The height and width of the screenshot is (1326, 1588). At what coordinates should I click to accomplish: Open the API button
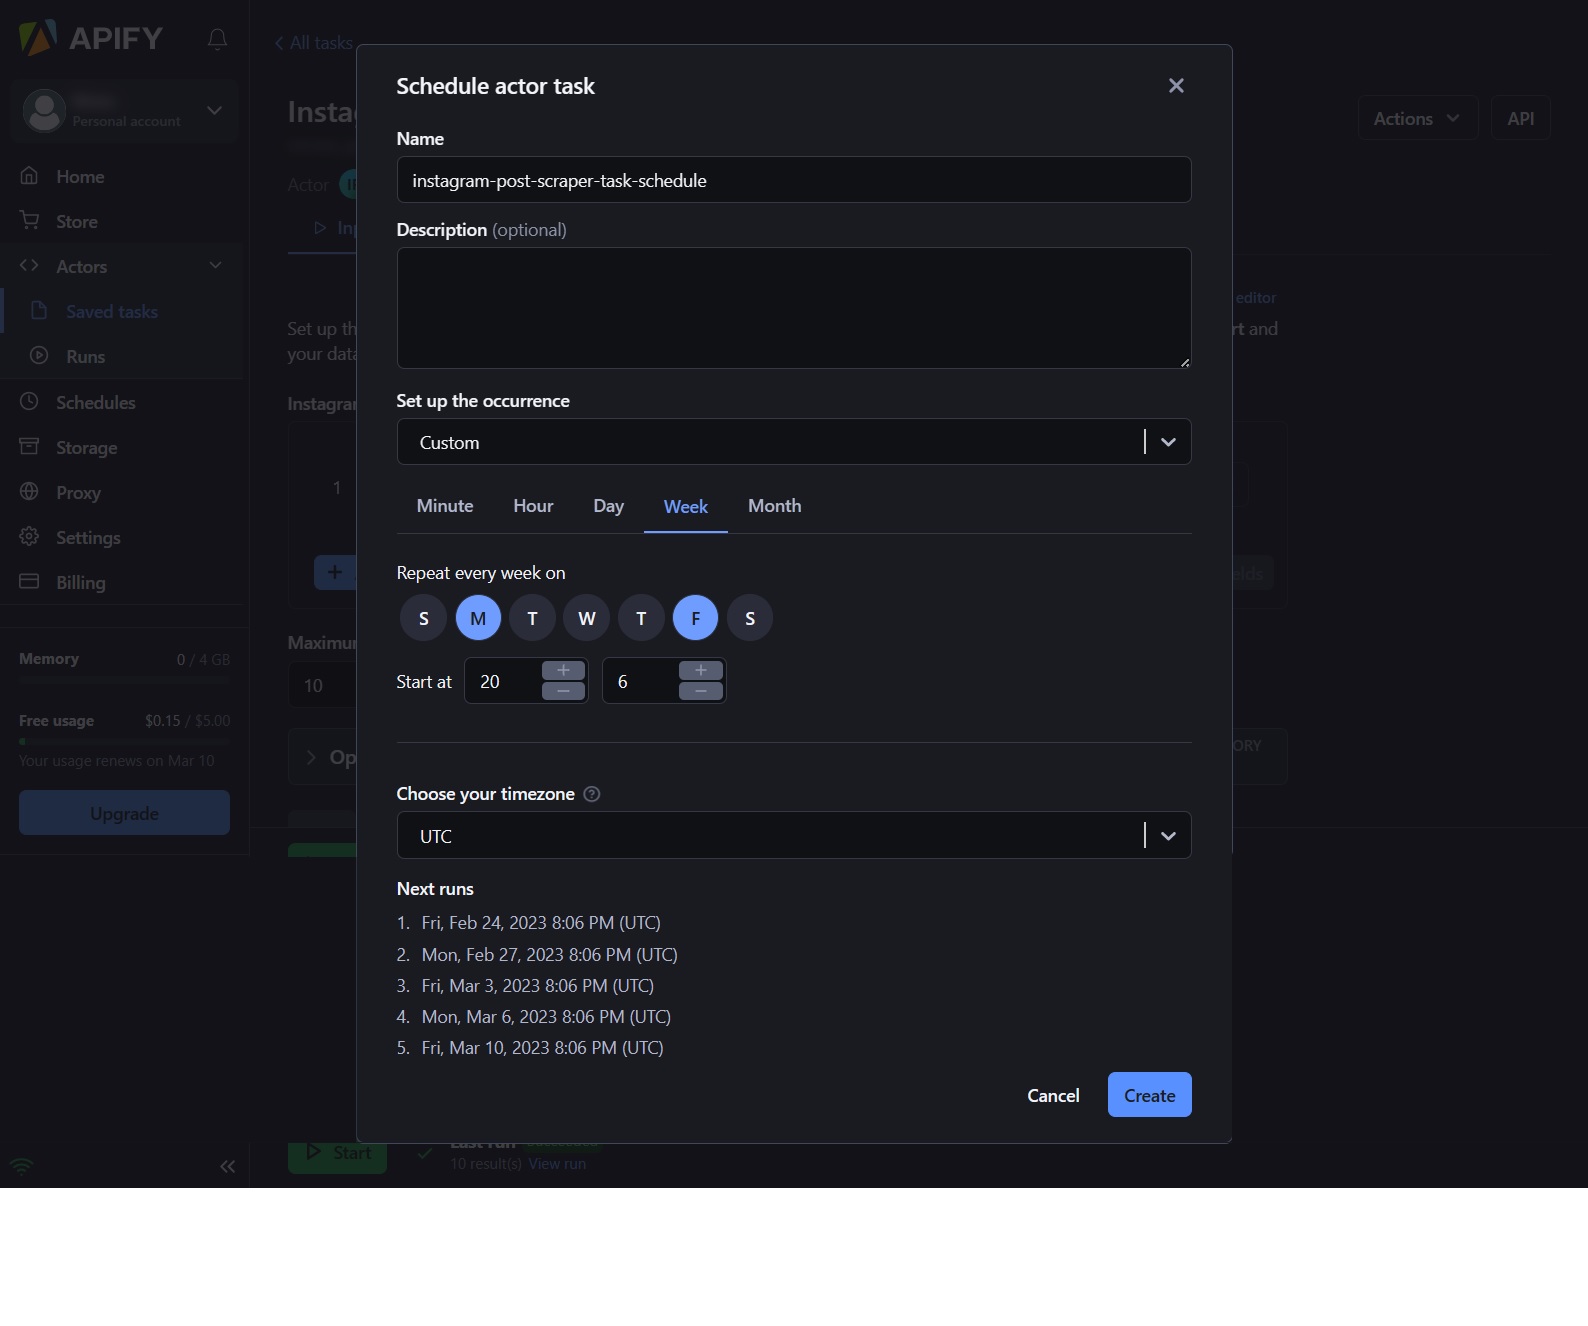click(x=1520, y=118)
